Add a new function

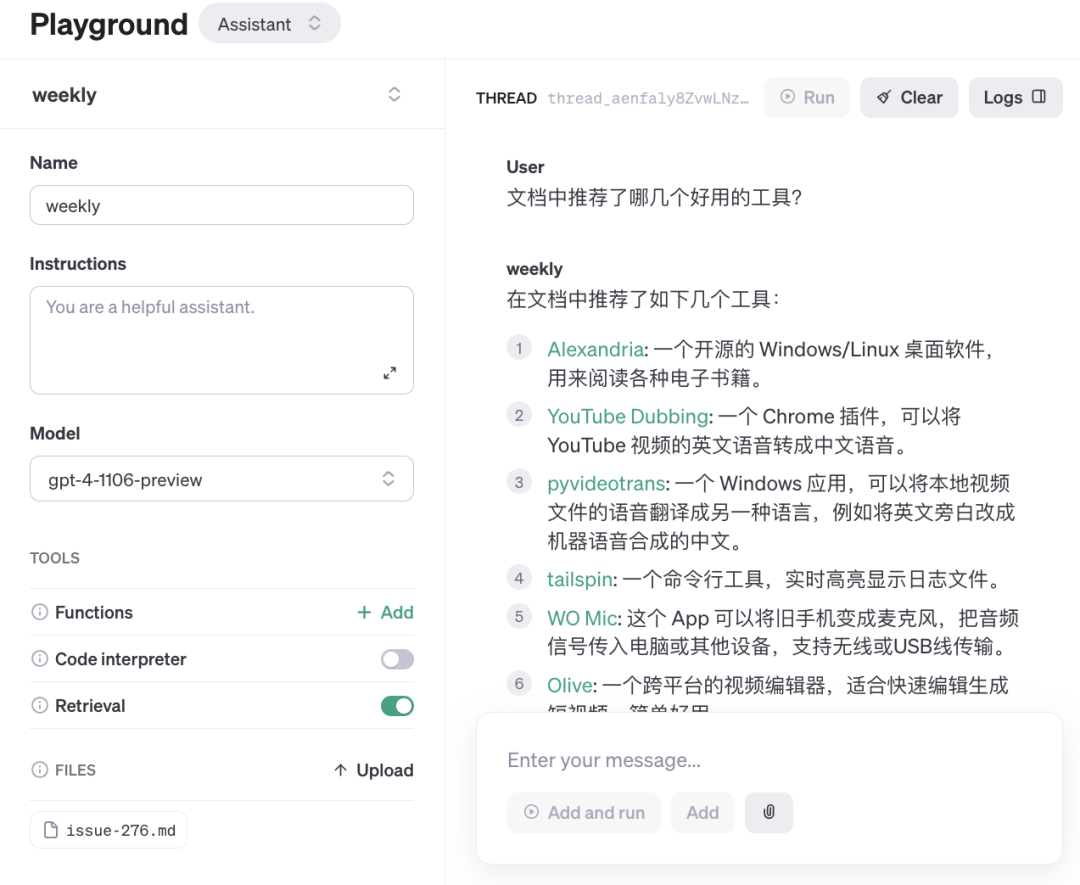tap(385, 612)
